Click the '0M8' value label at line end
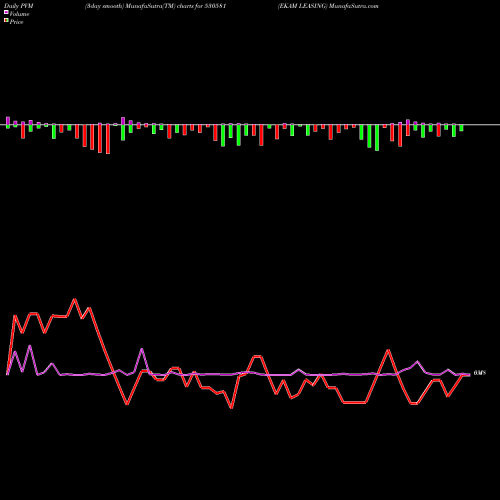The height and width of the screenshot is (500, 500). point(480,373)
